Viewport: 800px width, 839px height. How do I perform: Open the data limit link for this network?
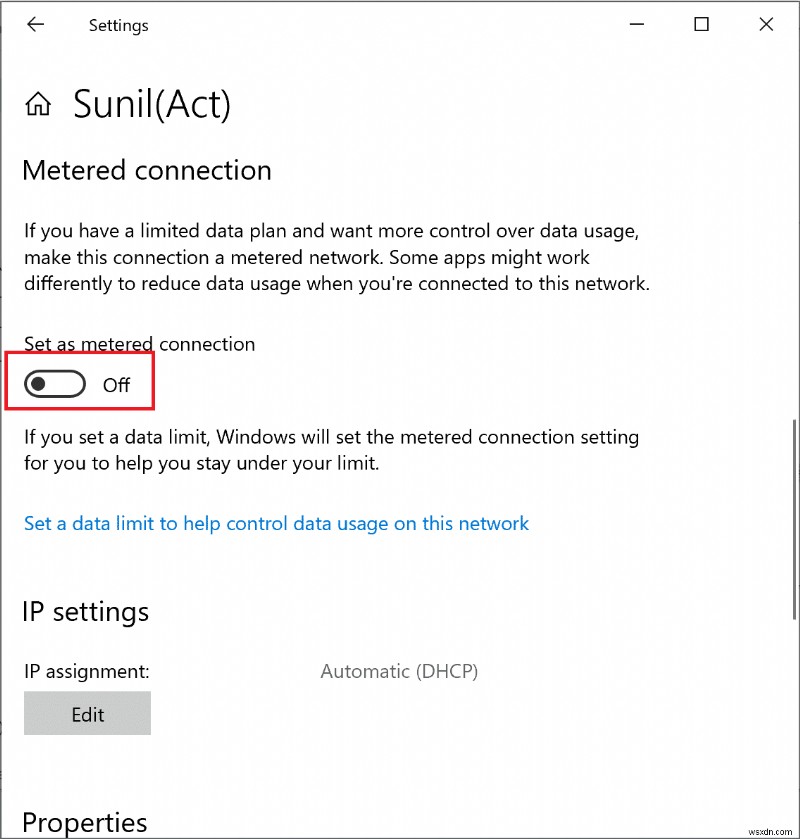(276, 523)
